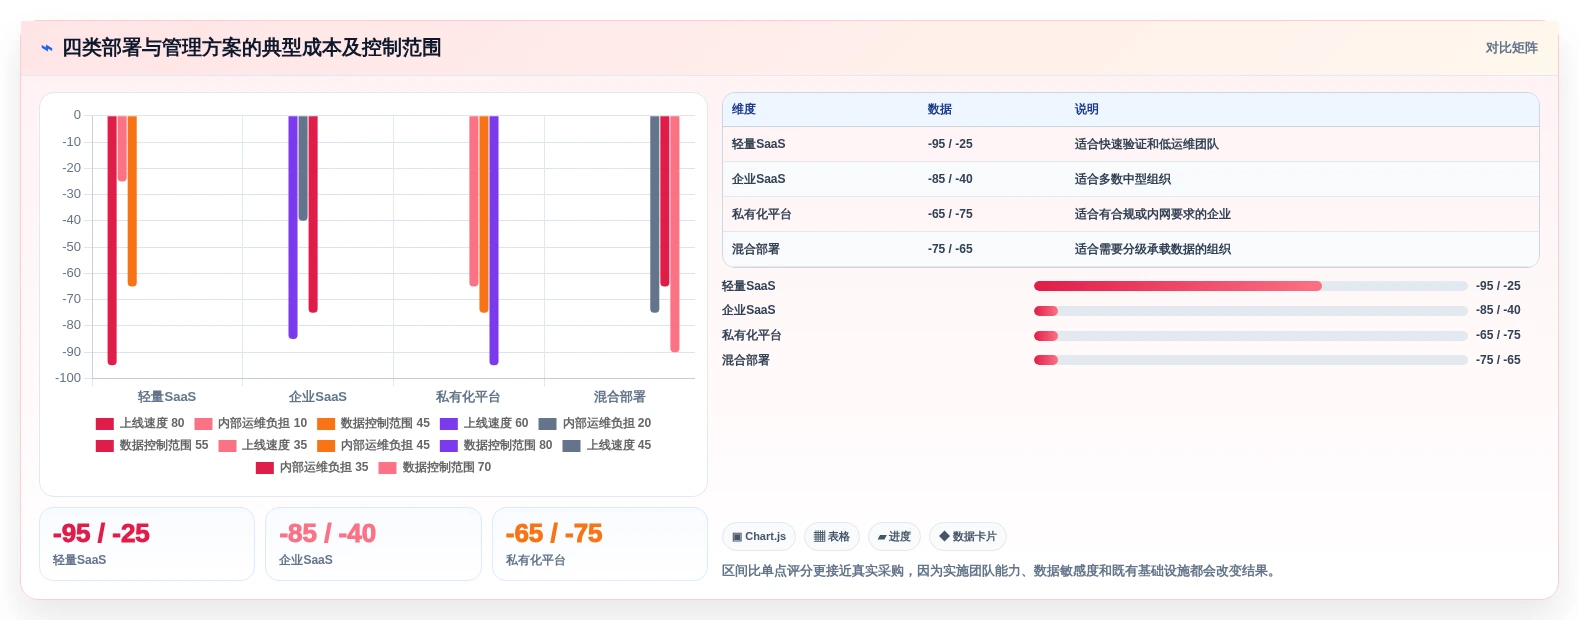Select the 数据卡片 chip

[x=968, y=537]
